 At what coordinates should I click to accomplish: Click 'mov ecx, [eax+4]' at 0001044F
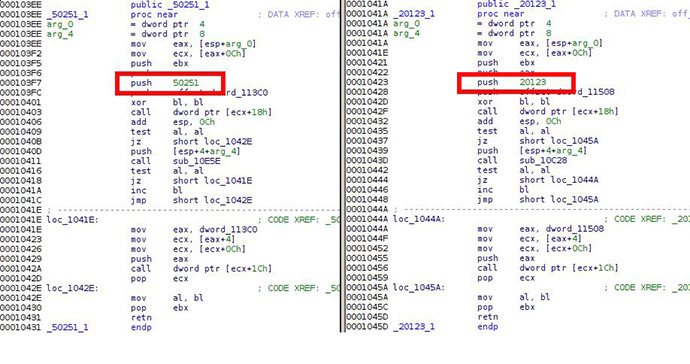529,238
